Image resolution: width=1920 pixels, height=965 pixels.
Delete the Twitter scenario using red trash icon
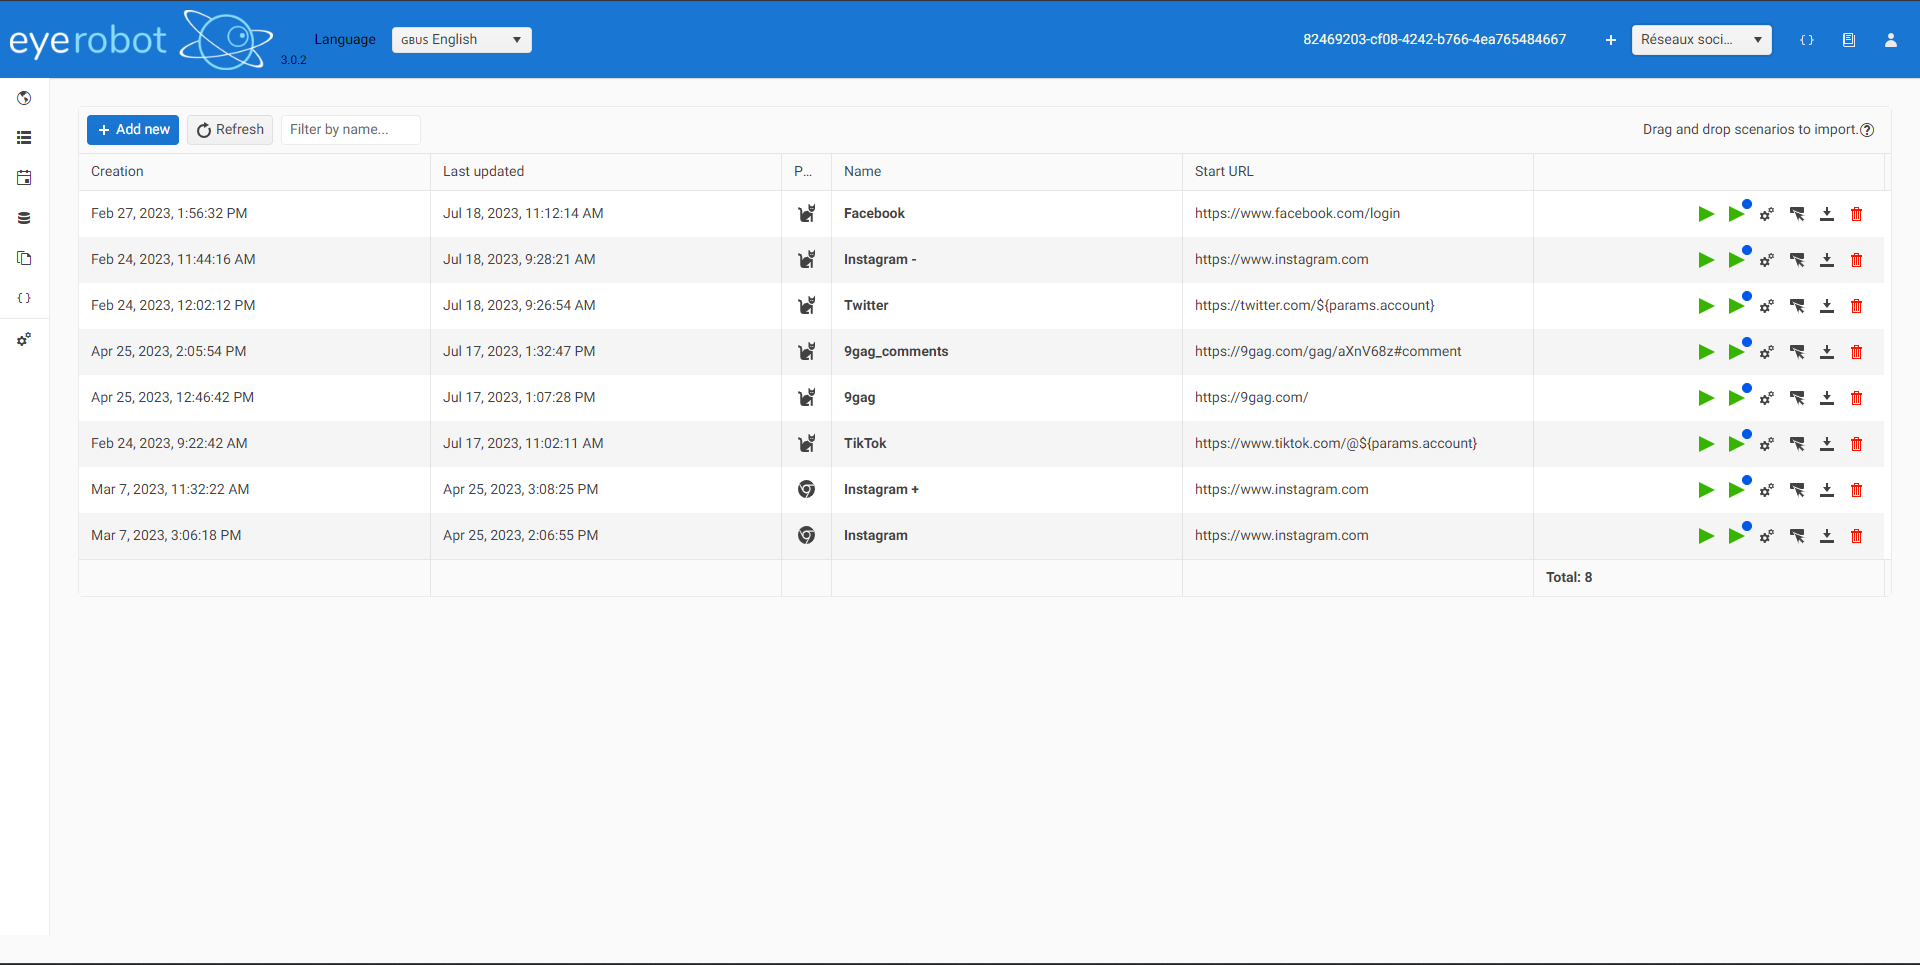(1857, 305)
